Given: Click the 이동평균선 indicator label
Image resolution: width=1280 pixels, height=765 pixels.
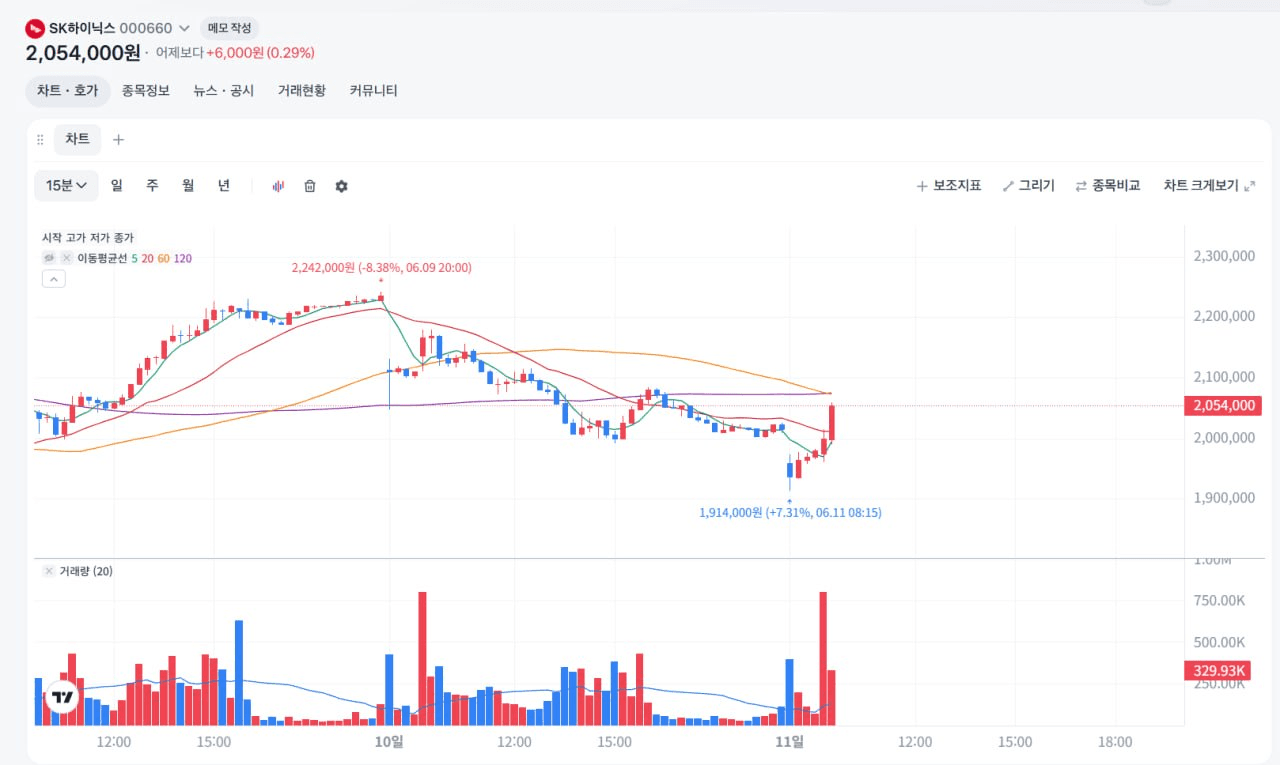Looking at the screenshot, I should [103, 258].
